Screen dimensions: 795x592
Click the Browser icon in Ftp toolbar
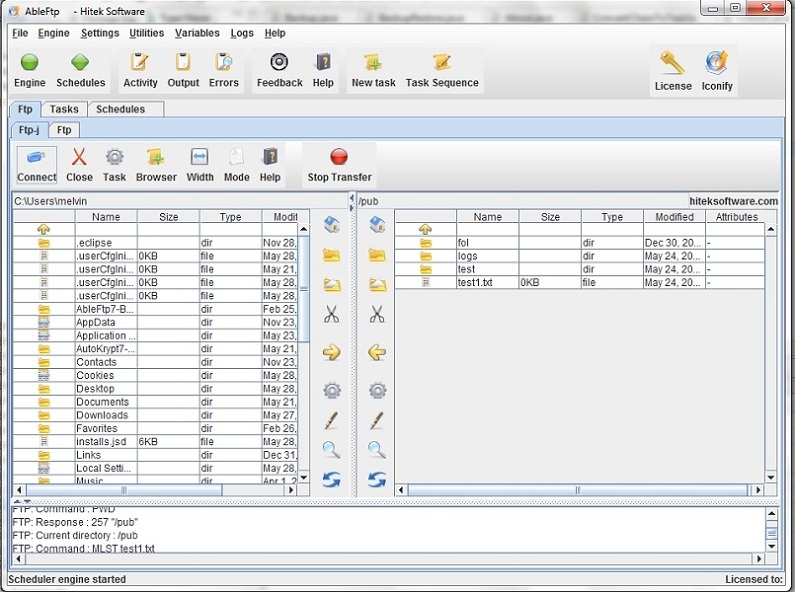tap(156, 164)
